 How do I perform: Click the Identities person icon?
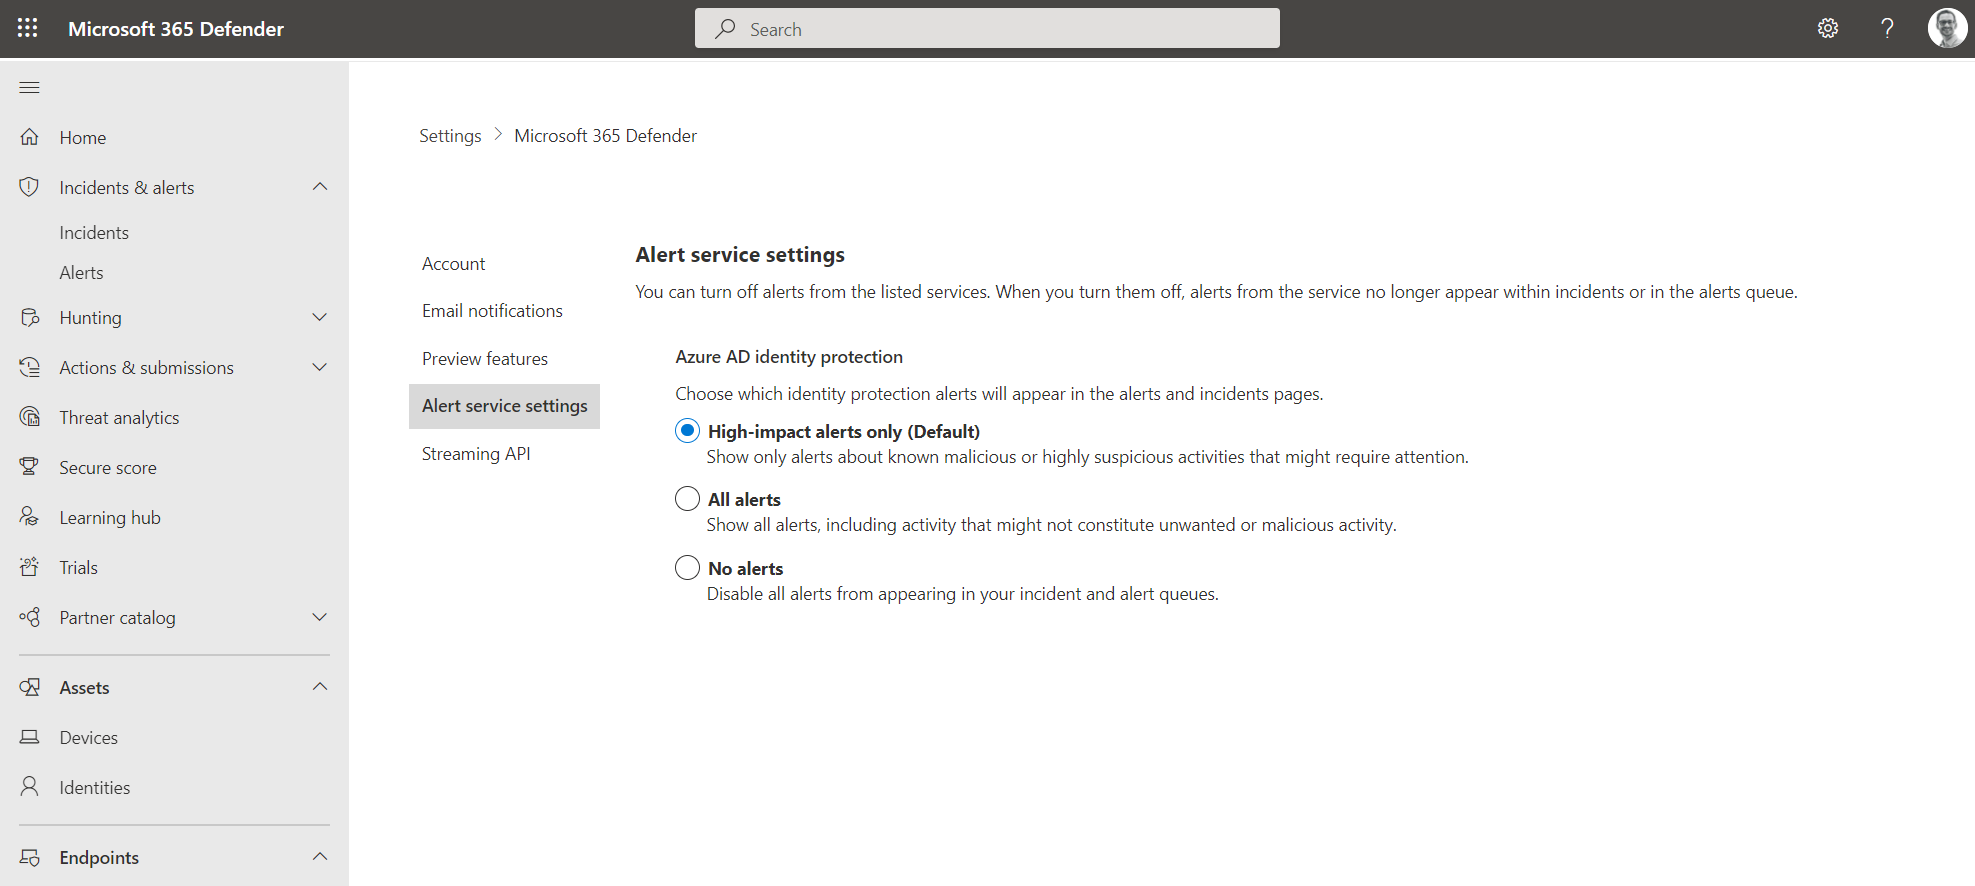click(30, 787)
